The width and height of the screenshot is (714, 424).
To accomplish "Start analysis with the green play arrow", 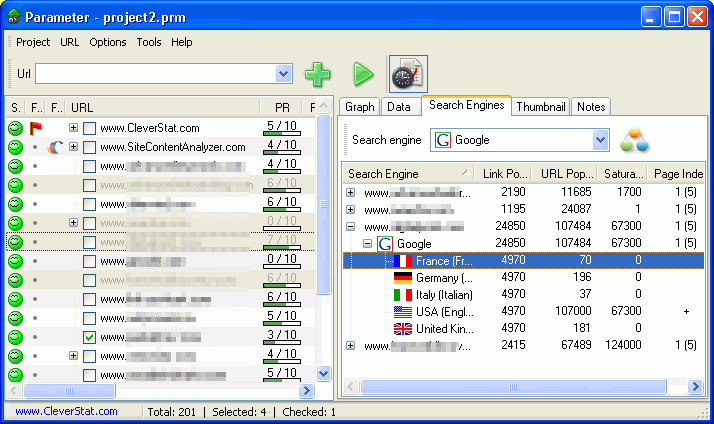I will coord(363,74).
